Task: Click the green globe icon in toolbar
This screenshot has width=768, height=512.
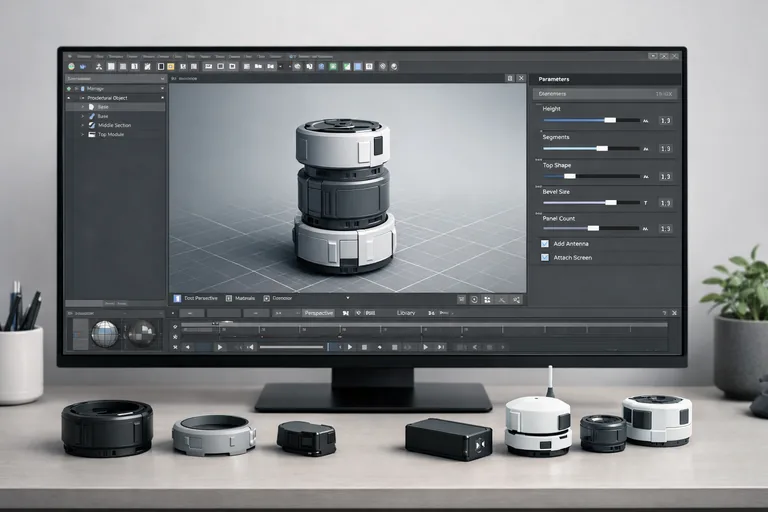Action: pos(71,66)
